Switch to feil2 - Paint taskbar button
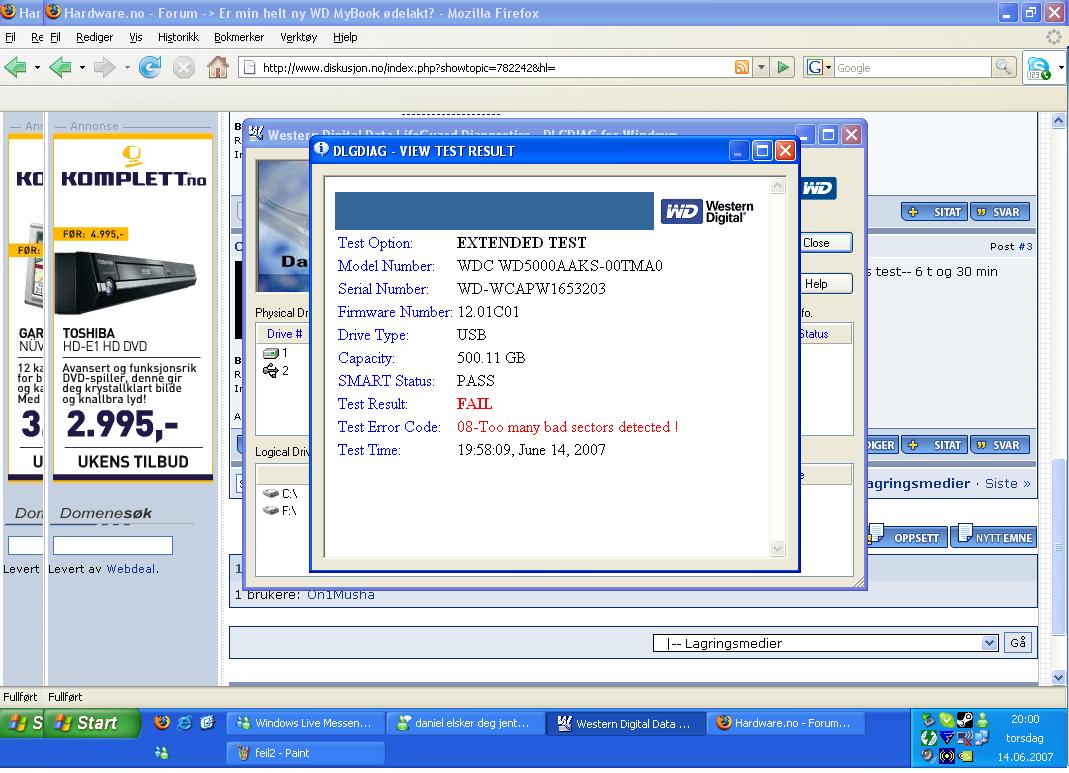Screen dimensions: 1069x773 click(304, 753)
